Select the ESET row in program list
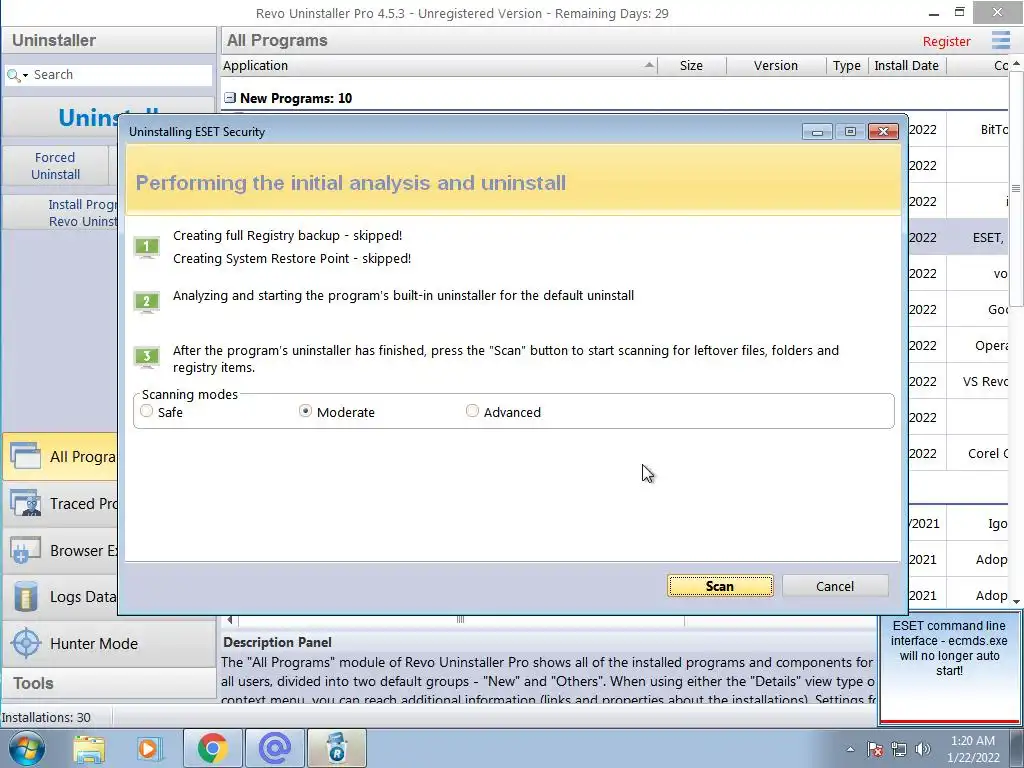This screenshot has height=768, width=1024. (x=957, y=237)
